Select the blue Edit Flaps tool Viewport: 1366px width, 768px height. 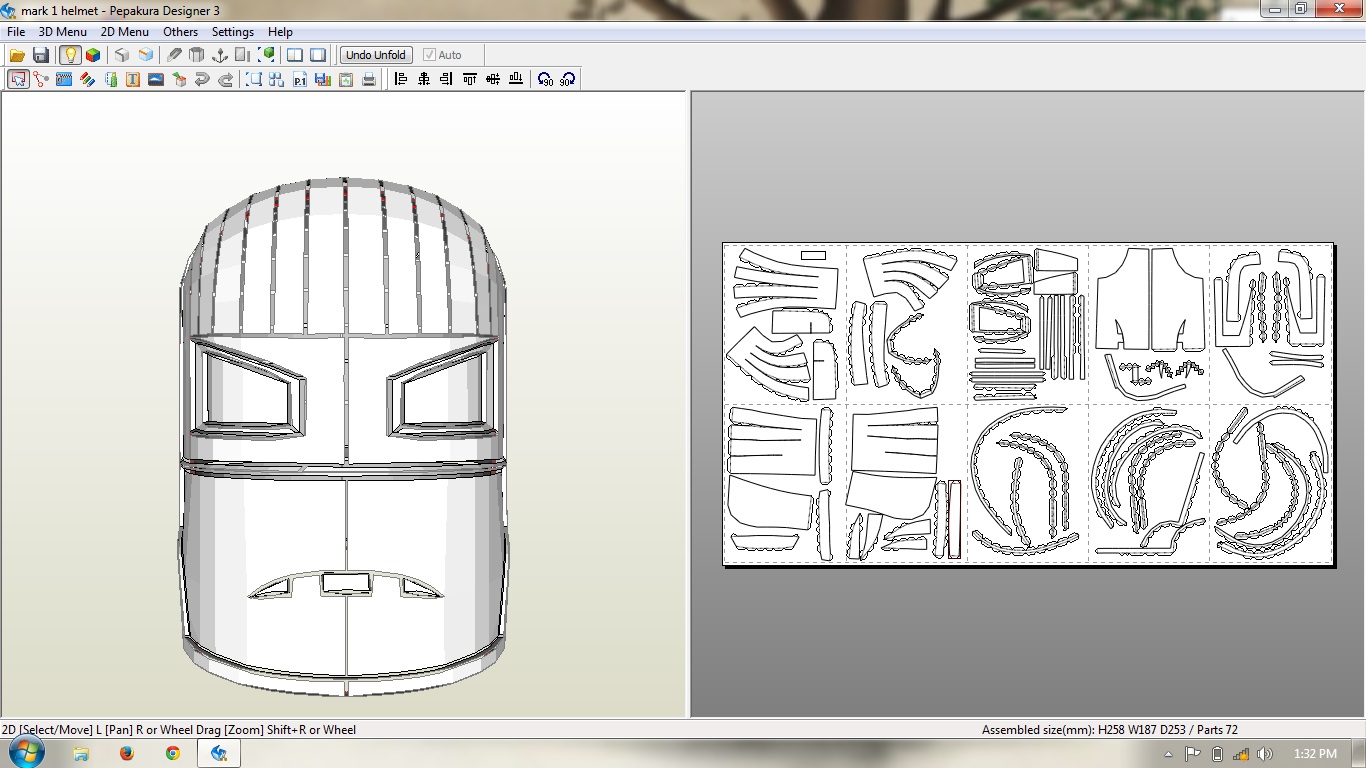point(64,79)
